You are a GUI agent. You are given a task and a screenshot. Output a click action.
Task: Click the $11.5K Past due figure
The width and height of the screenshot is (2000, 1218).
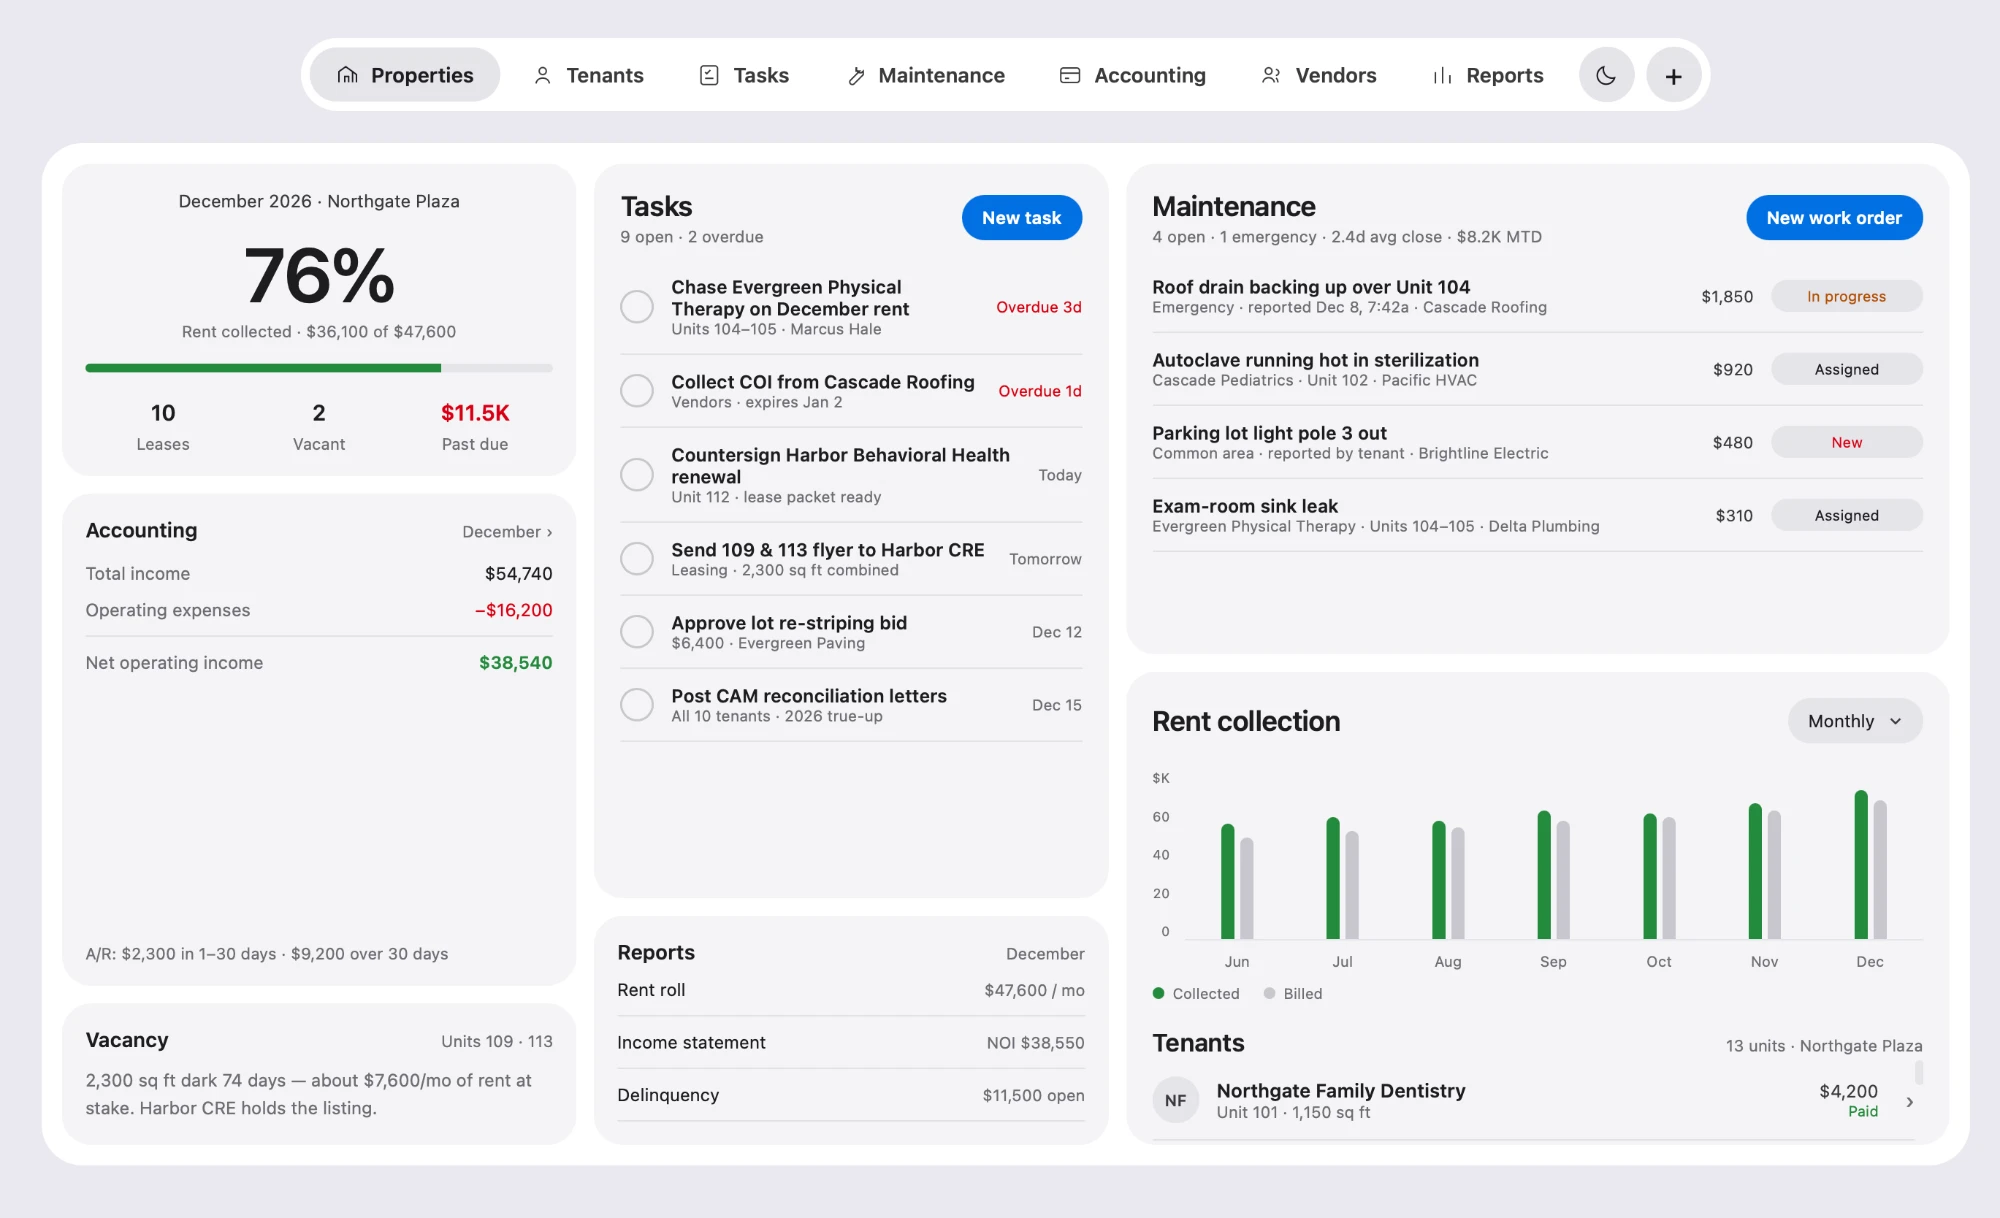click(x=475, y=413)
